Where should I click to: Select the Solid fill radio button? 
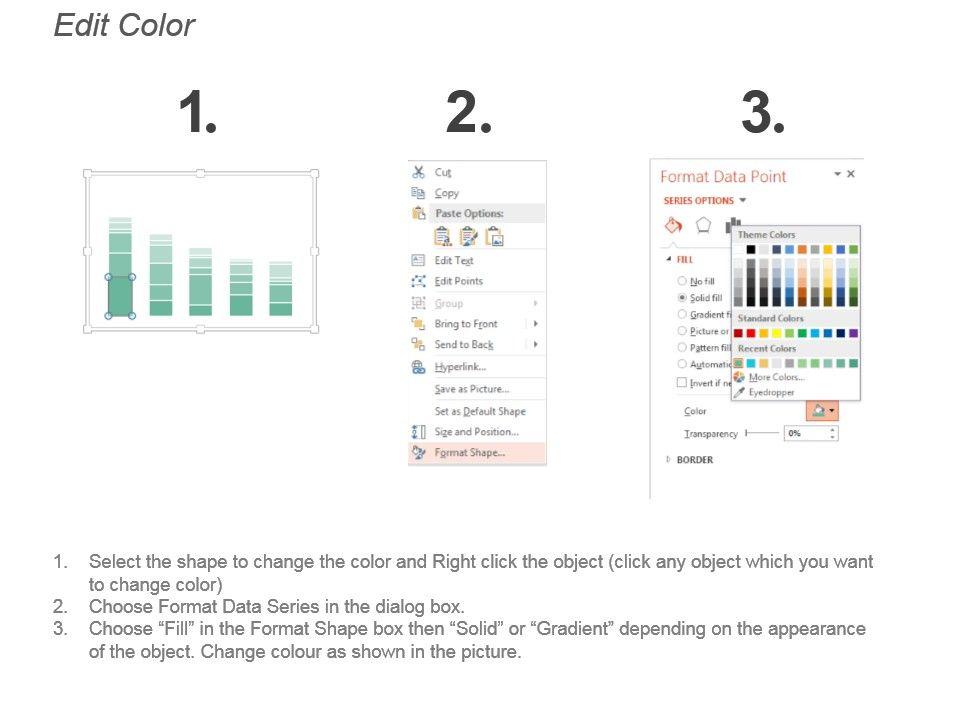[683, 298]
